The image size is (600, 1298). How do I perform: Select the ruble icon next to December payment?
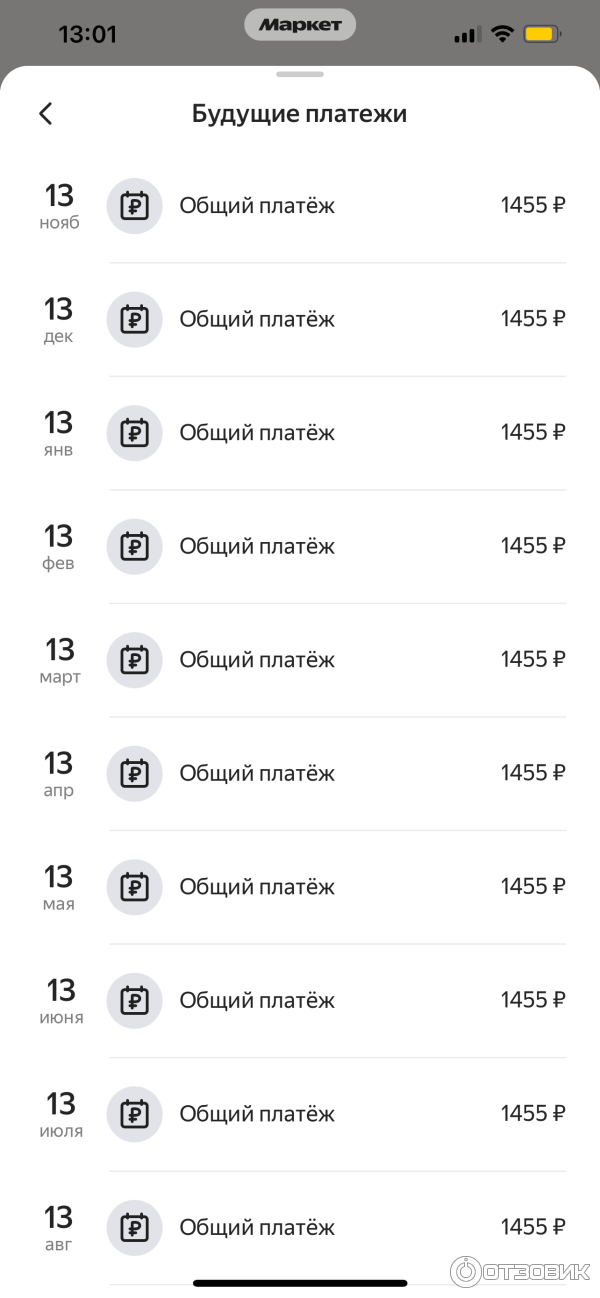tap(134, 319)
